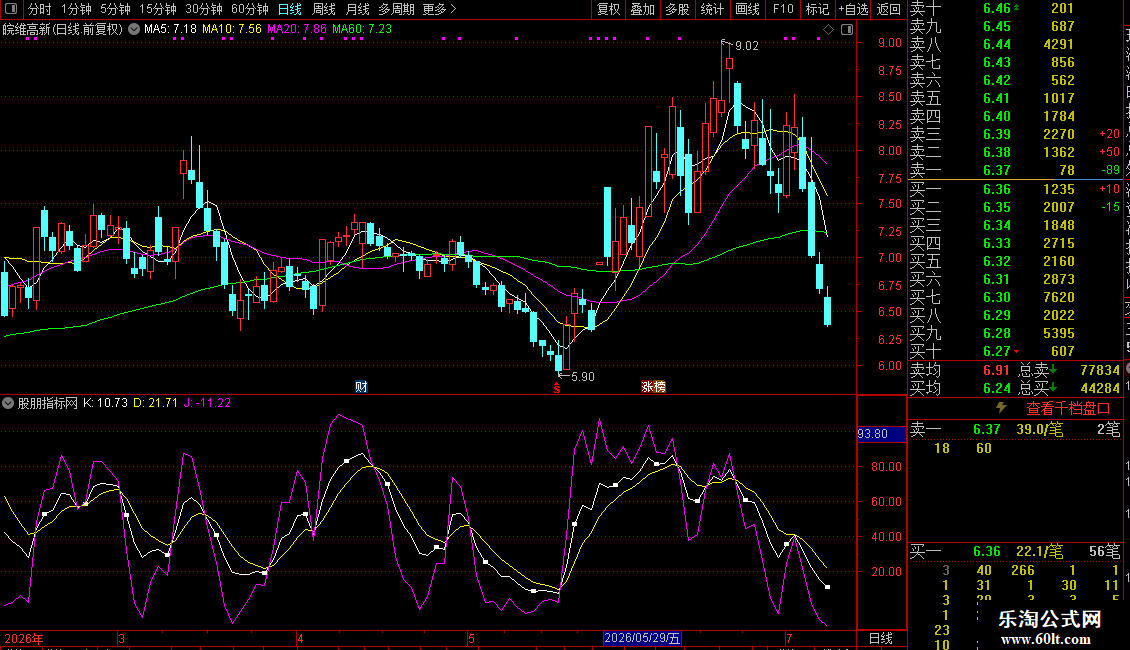Viewport: 1130px width, 650px height.
Task: Click the 总卖 77834 total
Action: pyautogui.click(x=1100, y=370)
